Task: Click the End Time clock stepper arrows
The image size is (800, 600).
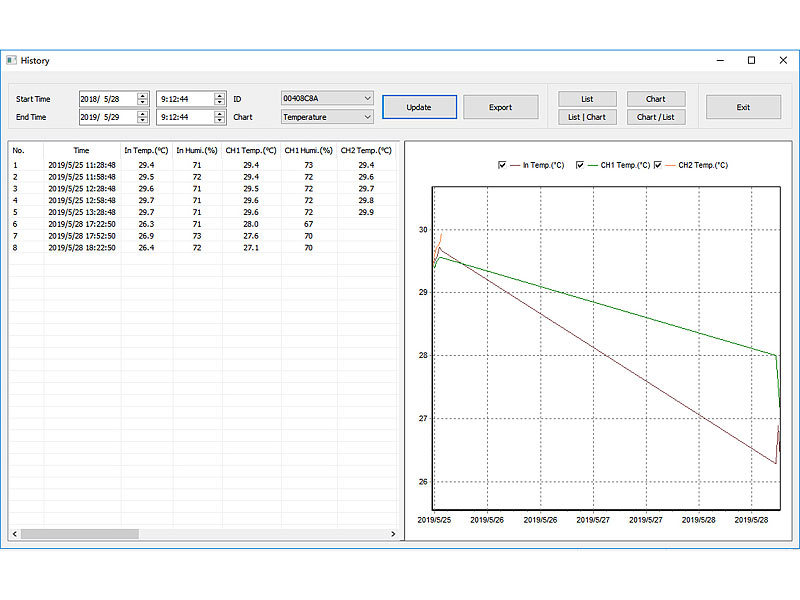Action: [x=219, y=117]
